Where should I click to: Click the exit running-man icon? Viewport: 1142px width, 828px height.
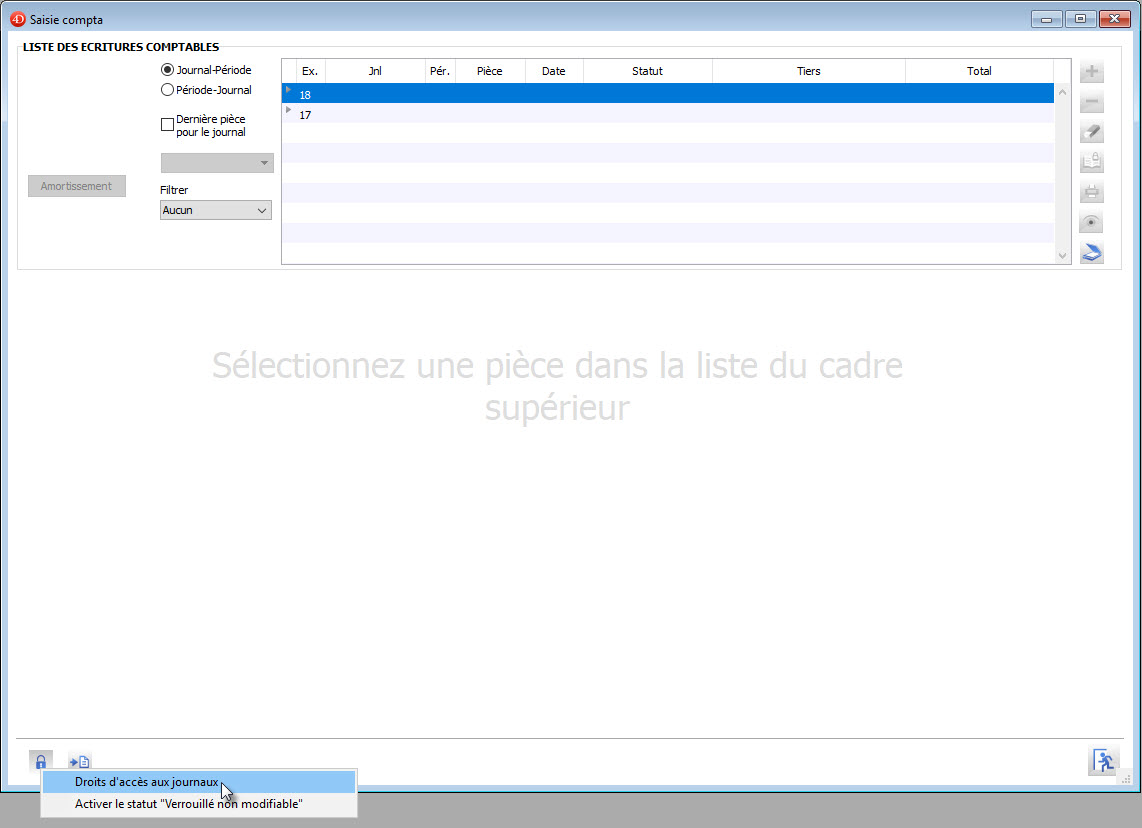pyautogui.click(x=1104, y=761)
